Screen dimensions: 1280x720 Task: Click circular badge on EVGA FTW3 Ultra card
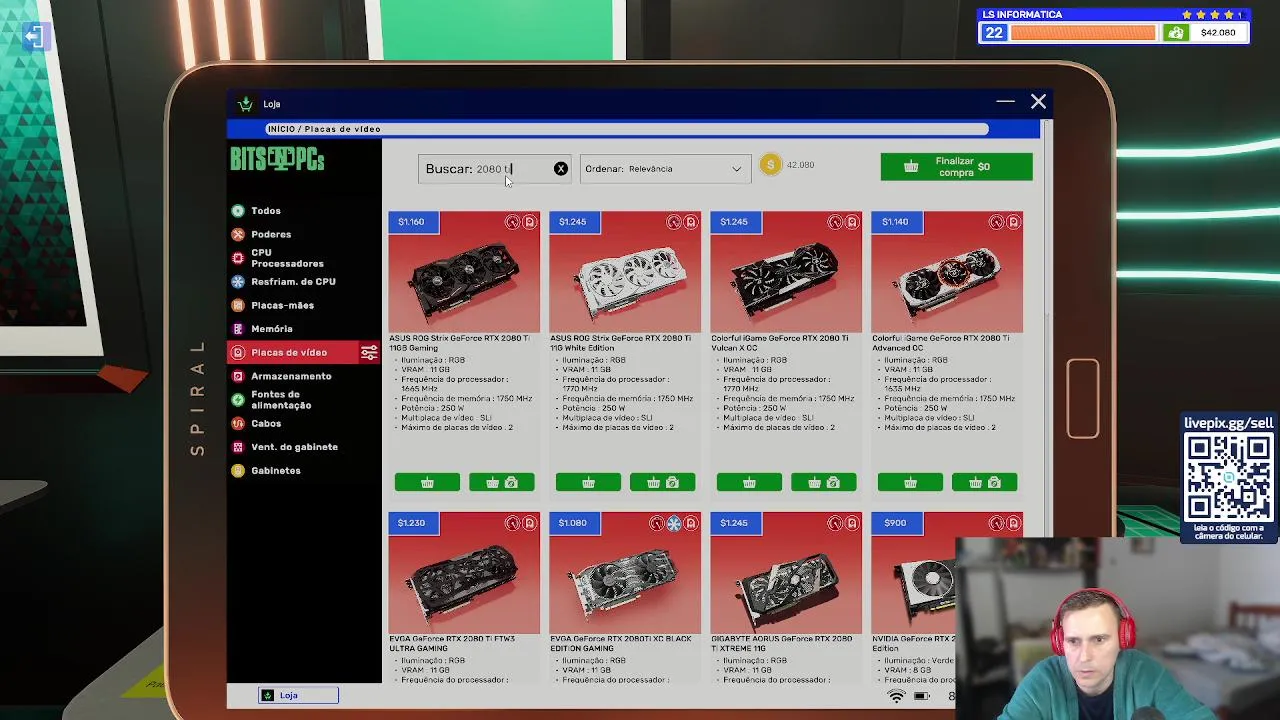[x=513, y=523]
